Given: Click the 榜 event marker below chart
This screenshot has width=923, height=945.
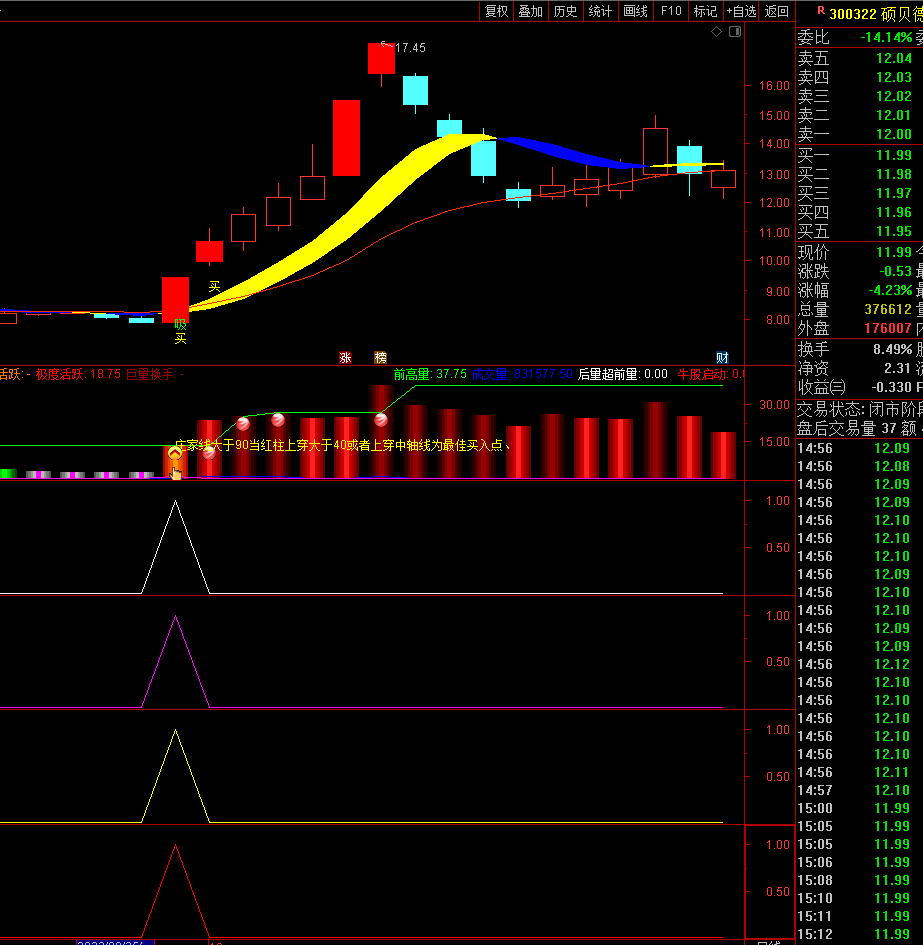Looking at the screenshot, I should point(380,358).
